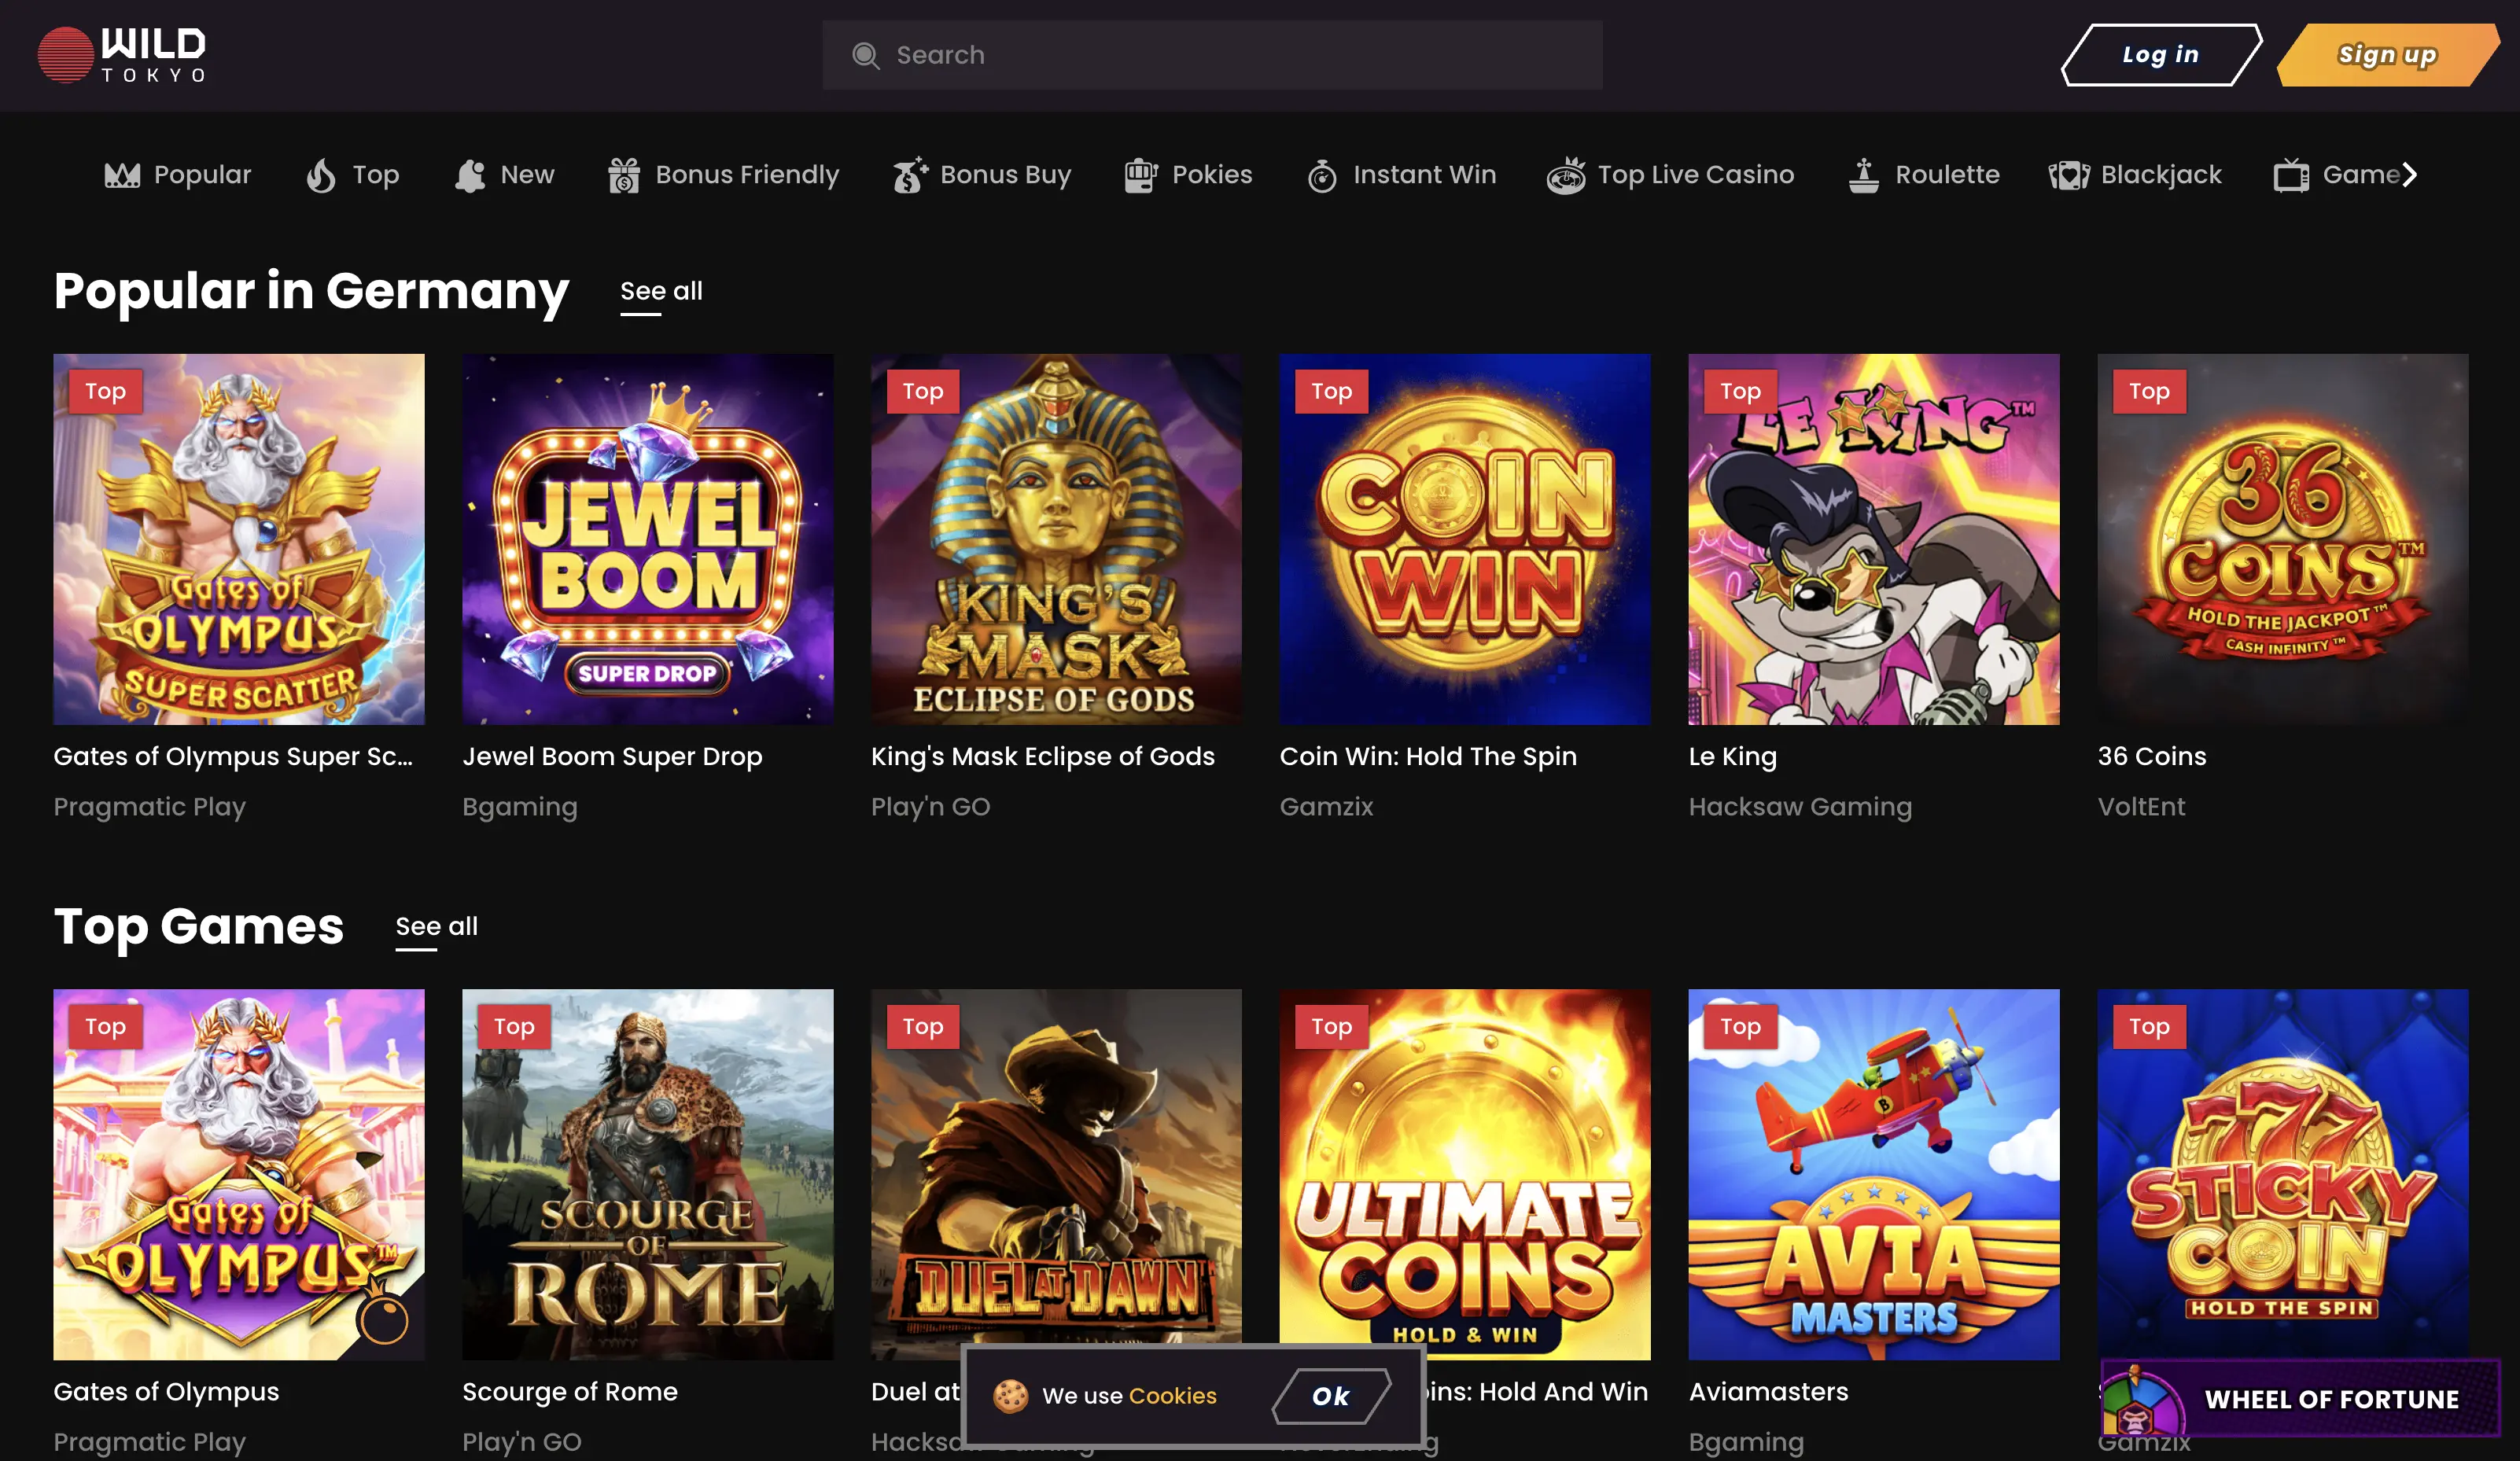Click the Popular crown icon
Screen dimensions: 2520x1461
click(122, 175)
